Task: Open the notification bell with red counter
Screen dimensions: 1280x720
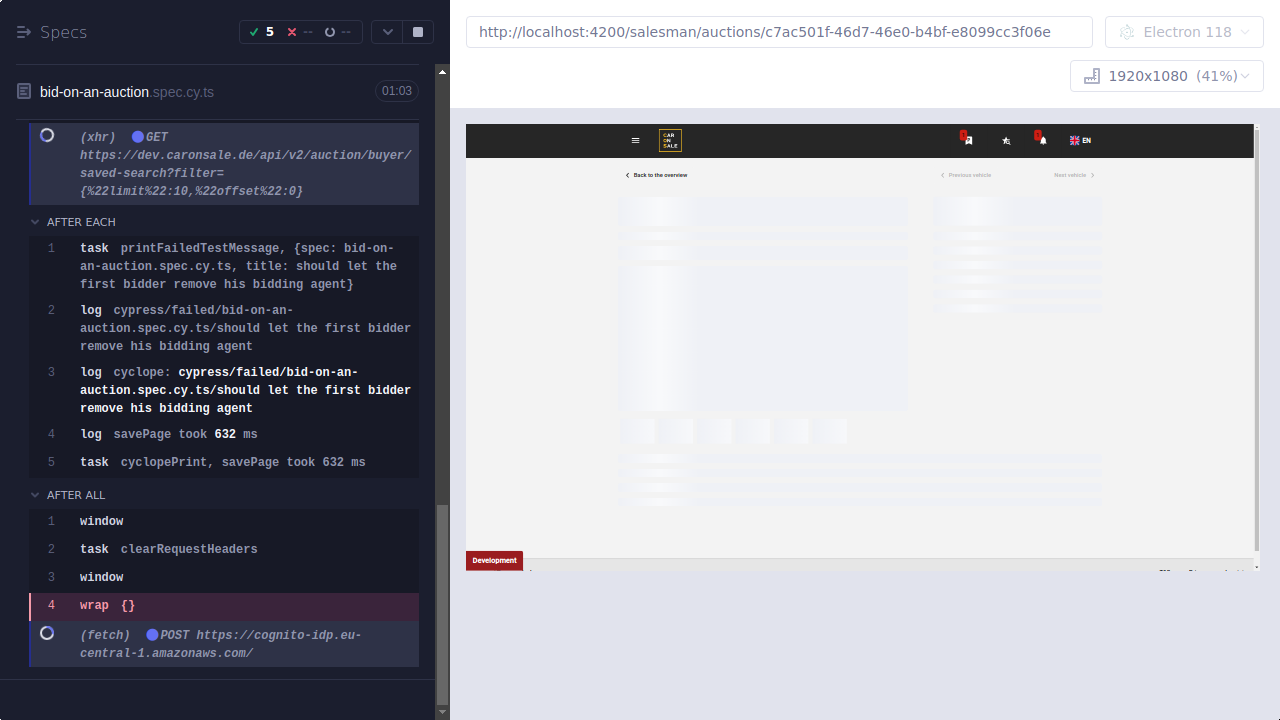Action: click(x=1043, y=140)
